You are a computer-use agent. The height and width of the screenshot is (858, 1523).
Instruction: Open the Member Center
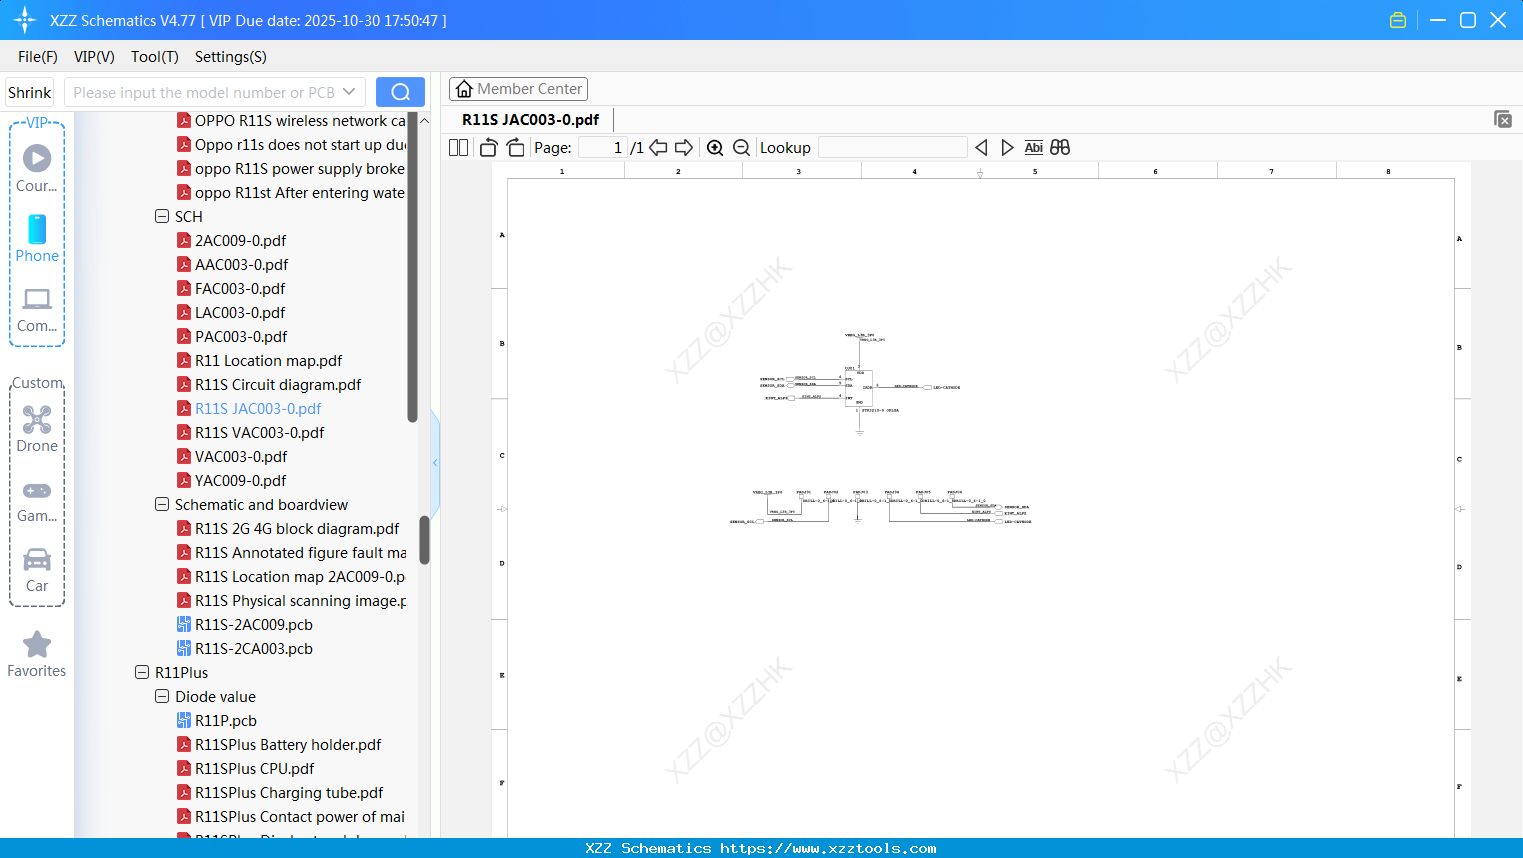coord(518,89)
